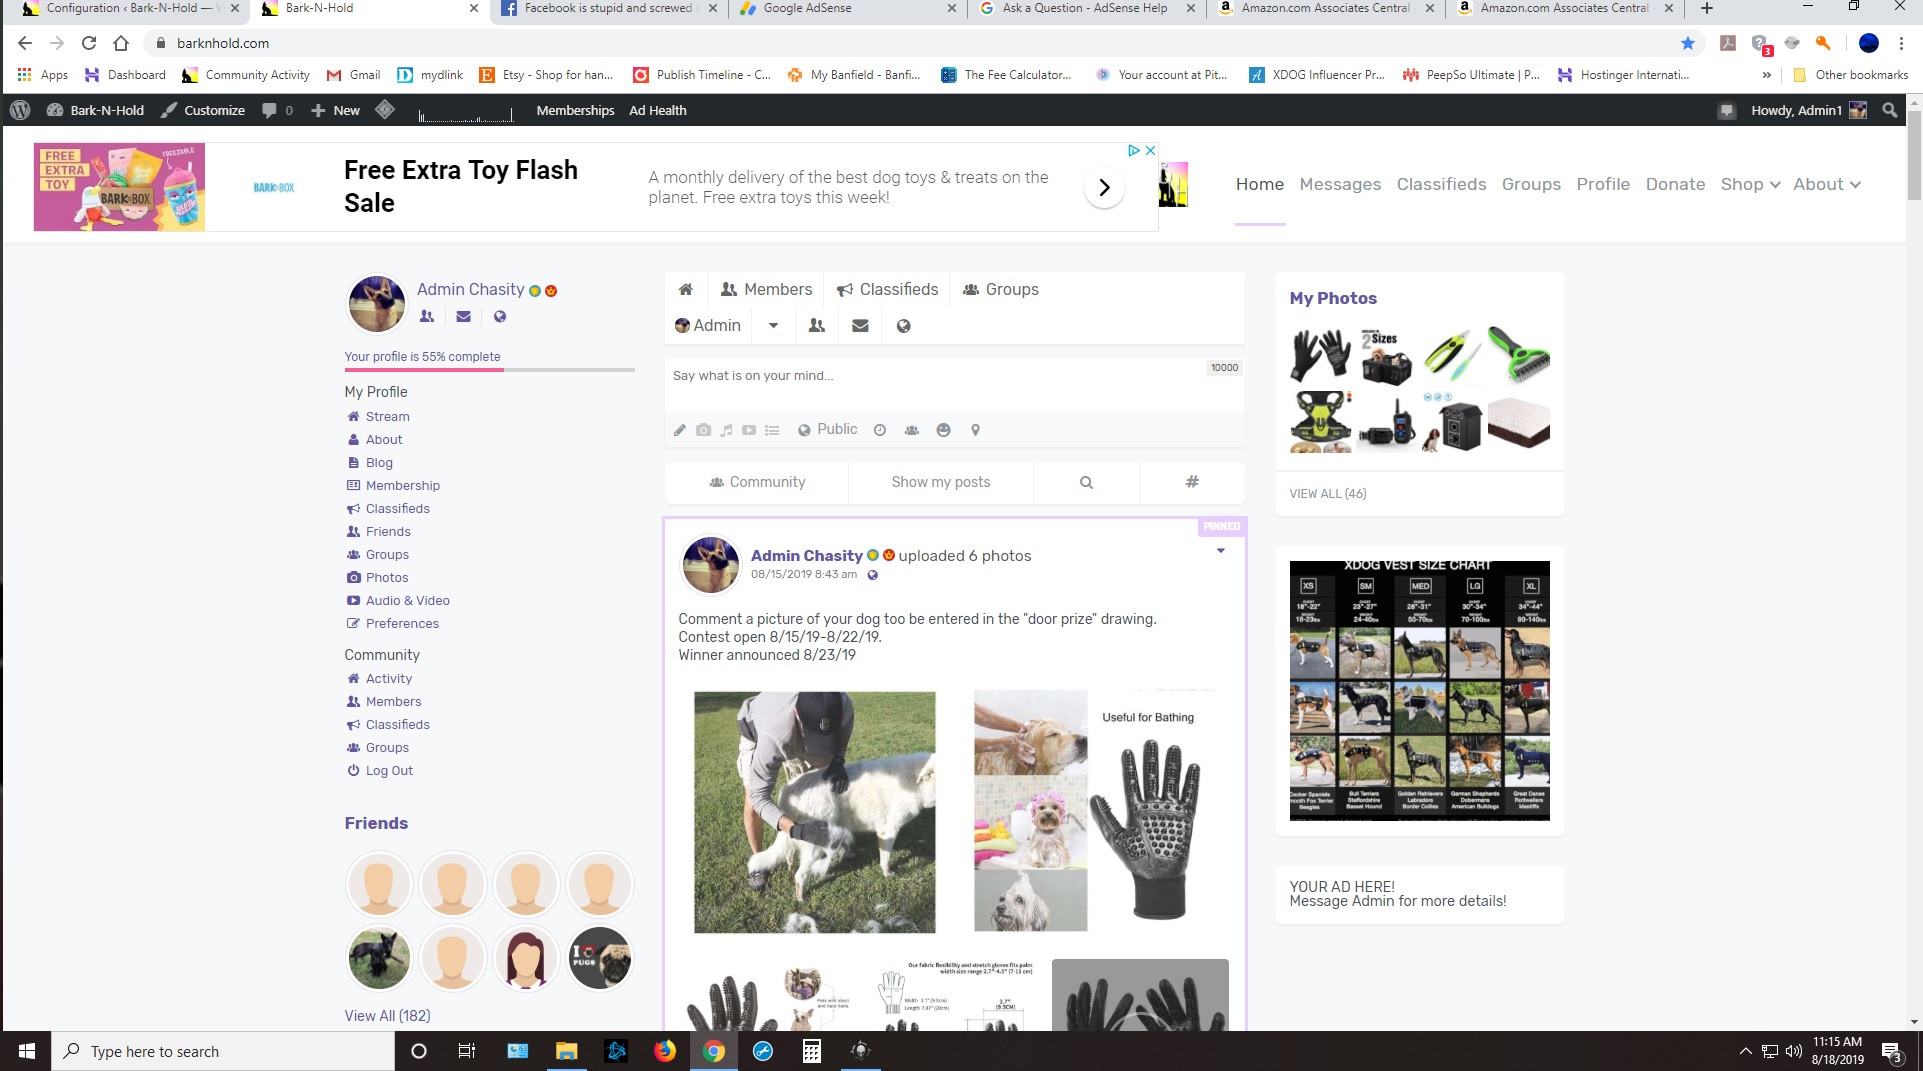The width and height of the screenshot is (1923, 1071).
Task: Expand the Shop menu in site navigation
Action: [x=1750, y=185]
